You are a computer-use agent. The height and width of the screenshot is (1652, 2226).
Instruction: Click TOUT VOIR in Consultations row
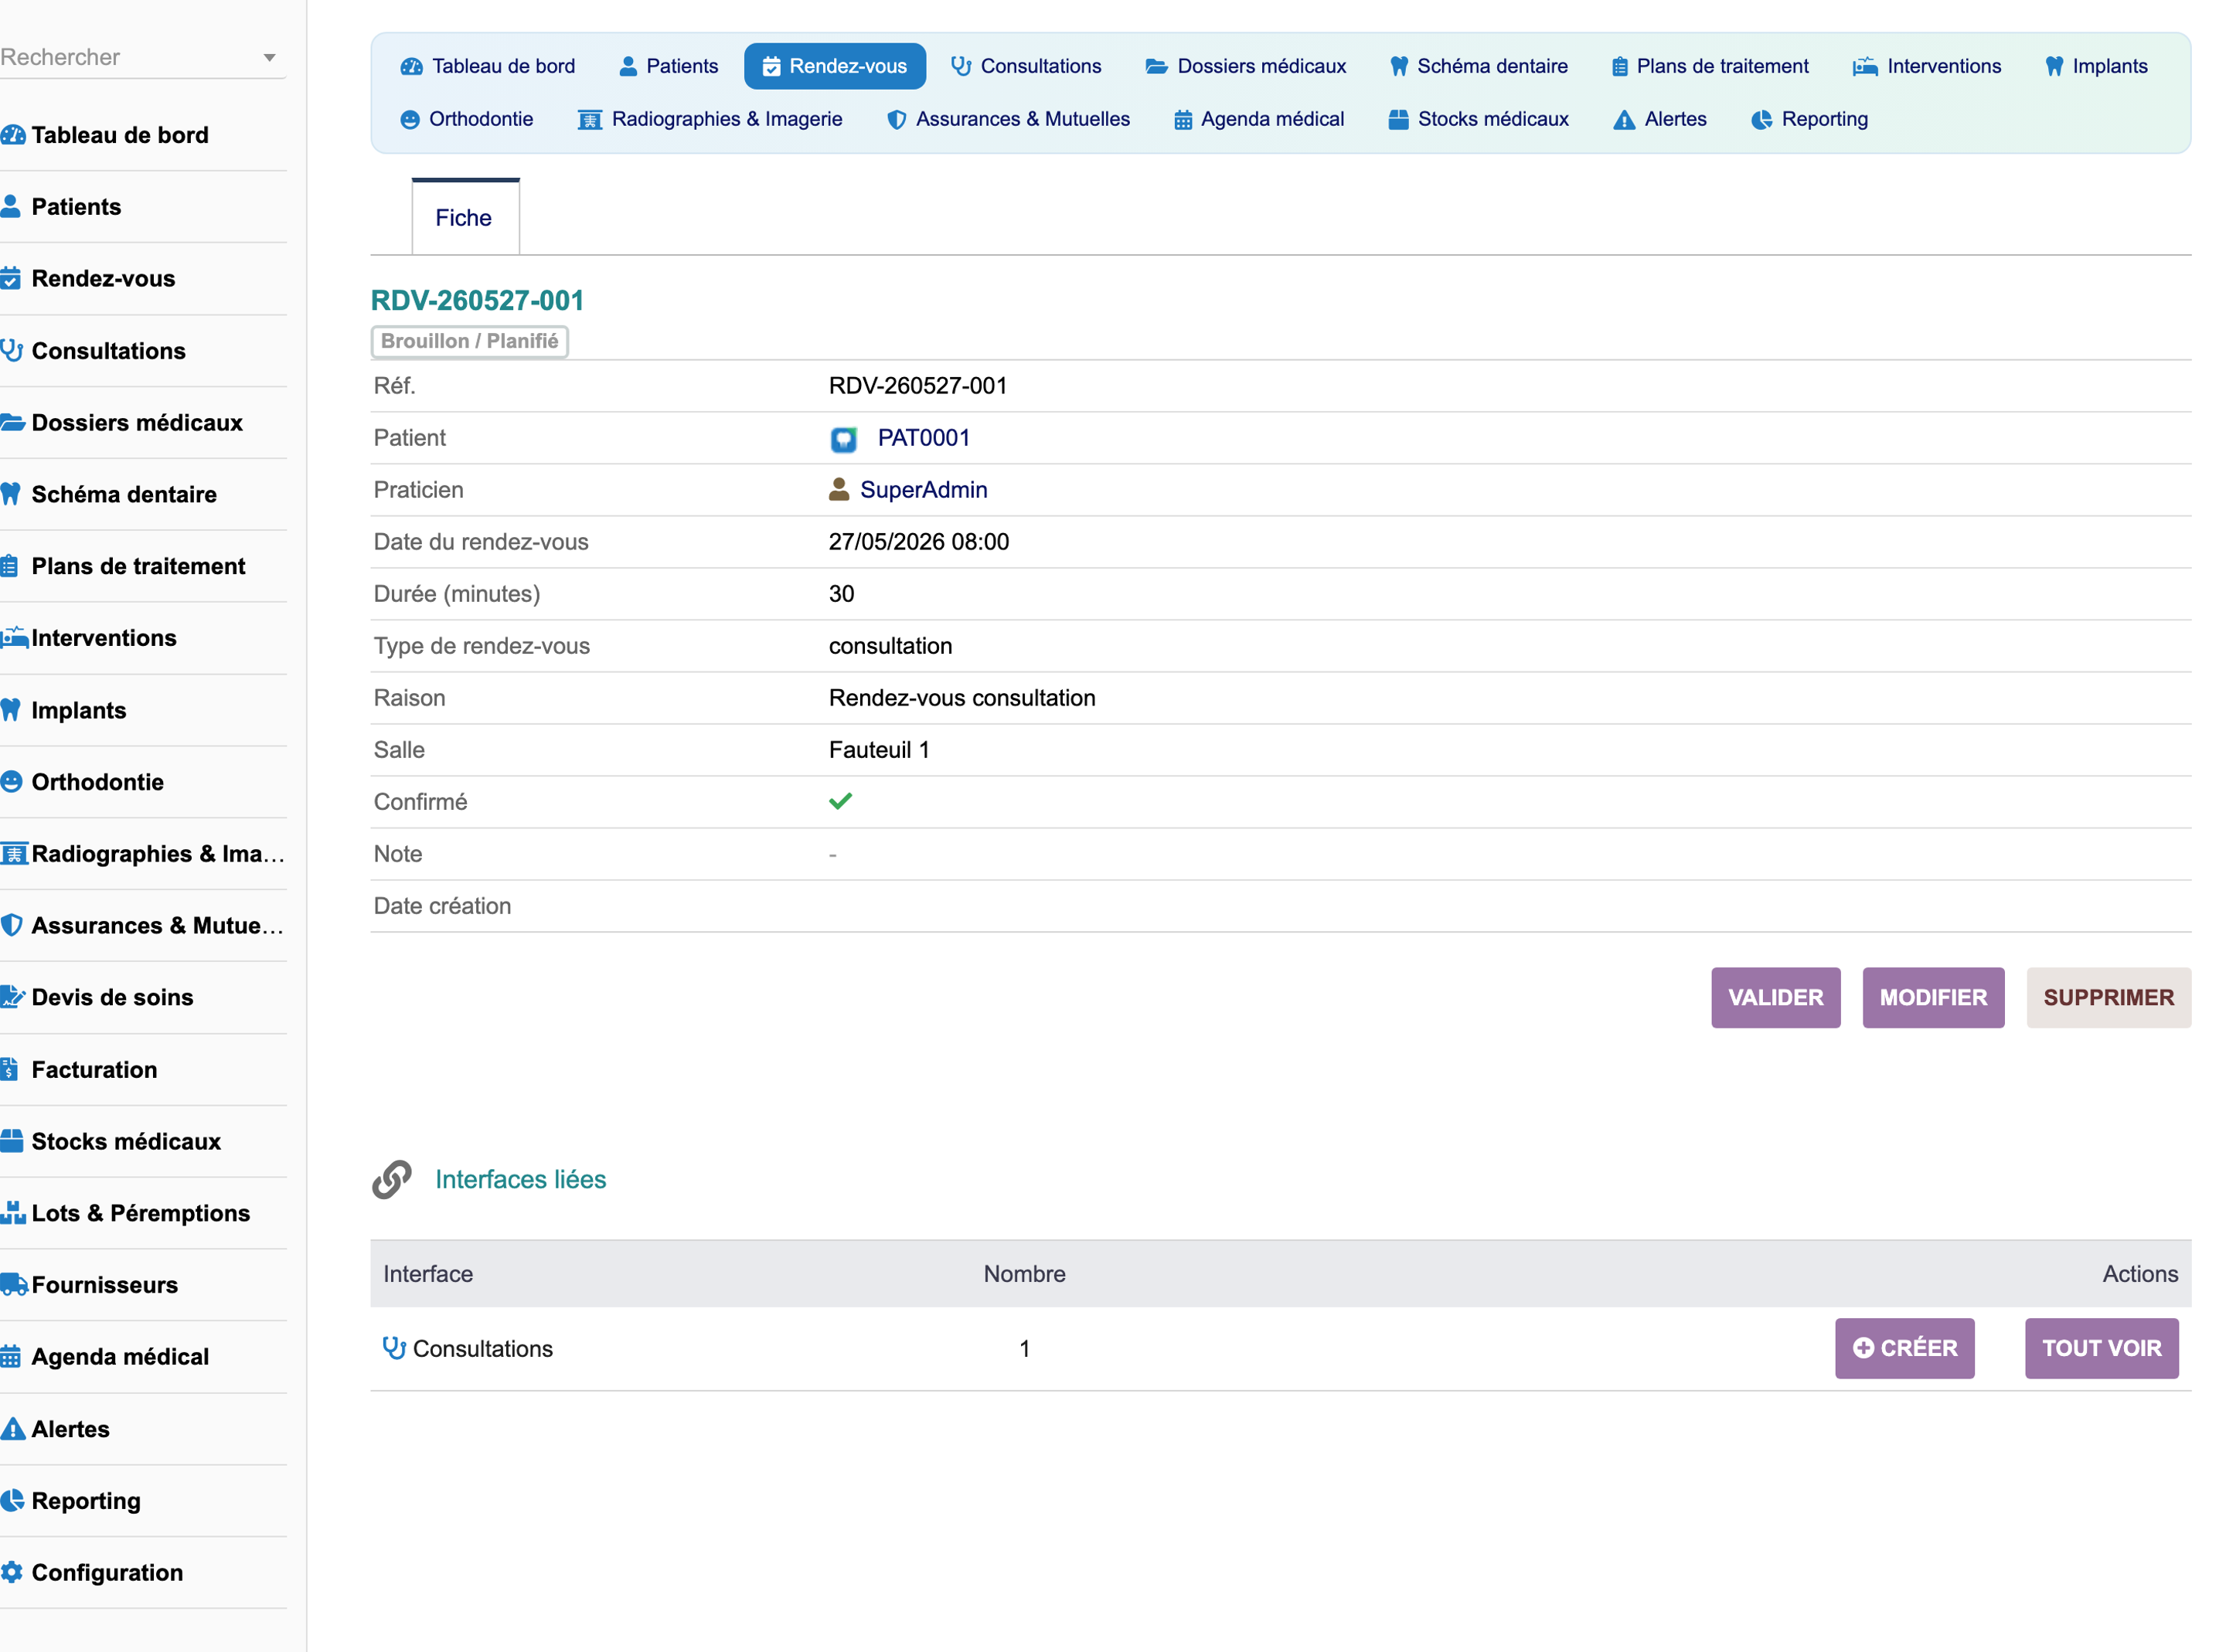click(x=2102, y=1348)
